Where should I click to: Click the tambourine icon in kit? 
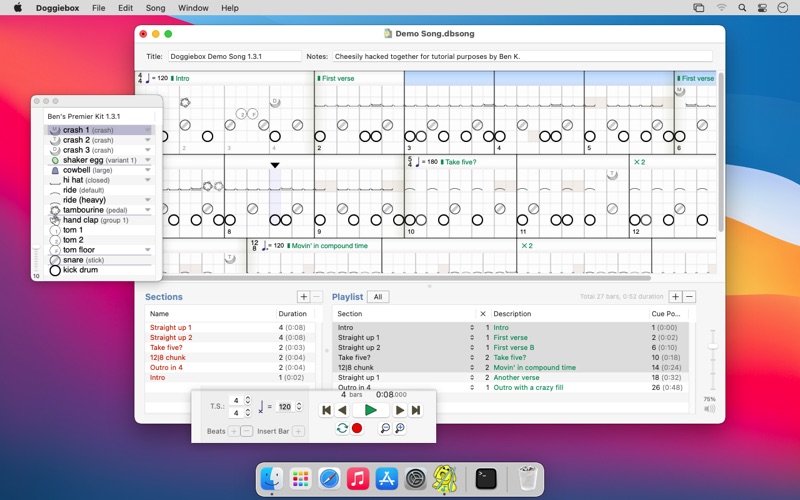55,210
